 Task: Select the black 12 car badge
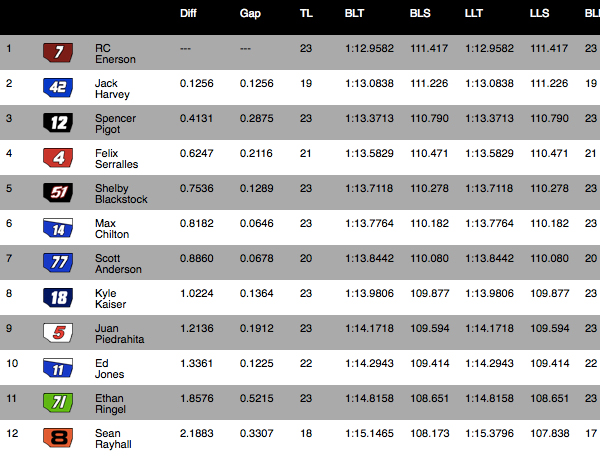coord(58,122)
